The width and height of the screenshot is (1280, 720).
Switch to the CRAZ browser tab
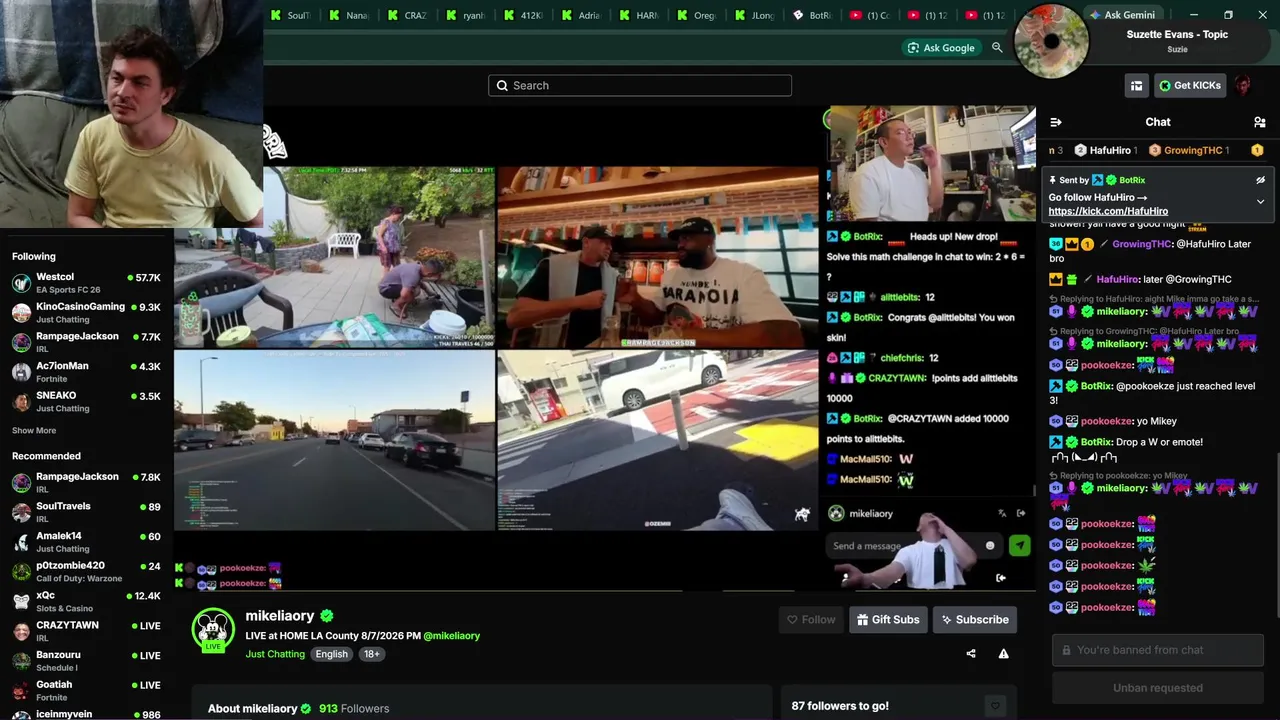(x=407, y=15)
